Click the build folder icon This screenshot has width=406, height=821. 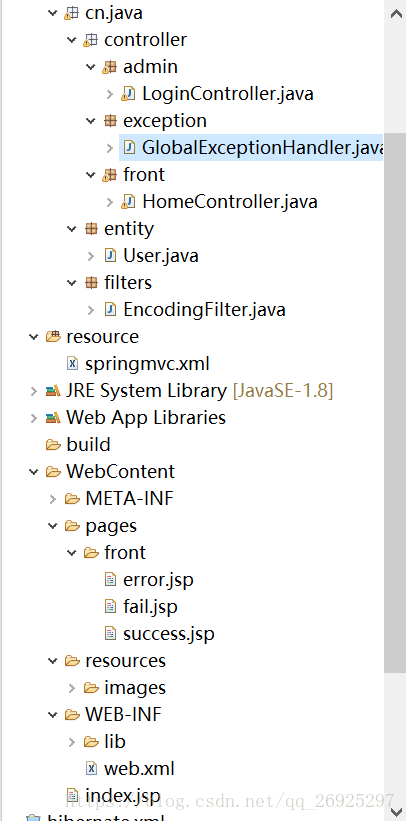[x=53, y=445]
